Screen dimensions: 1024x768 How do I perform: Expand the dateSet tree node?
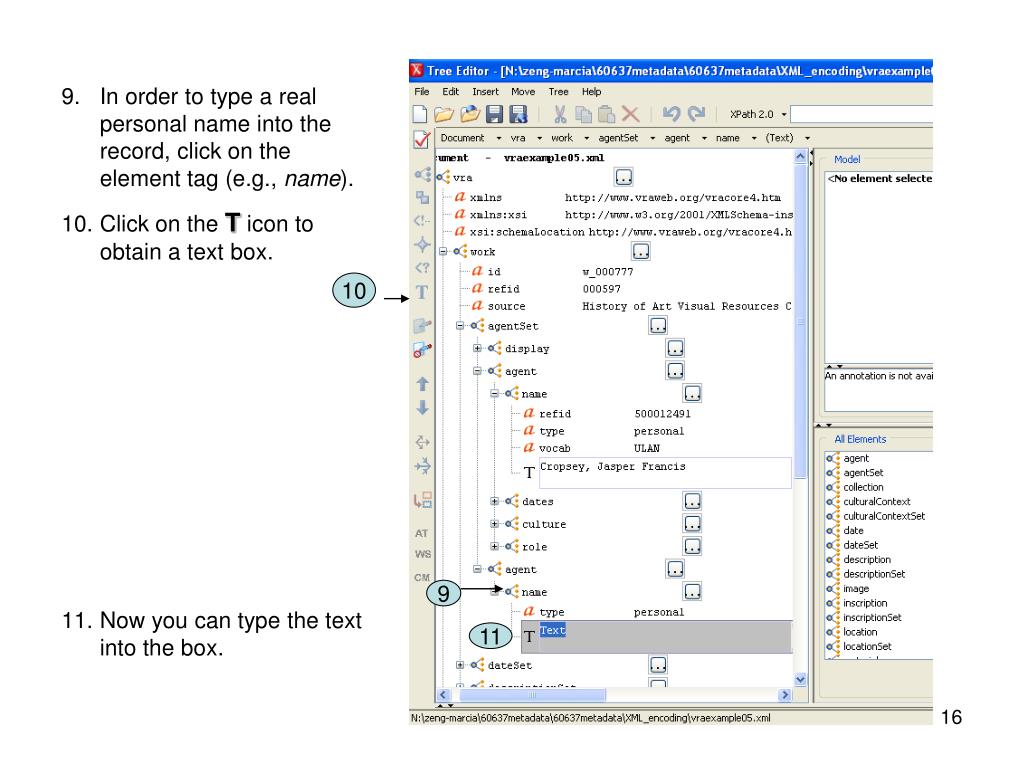(460, 665)
